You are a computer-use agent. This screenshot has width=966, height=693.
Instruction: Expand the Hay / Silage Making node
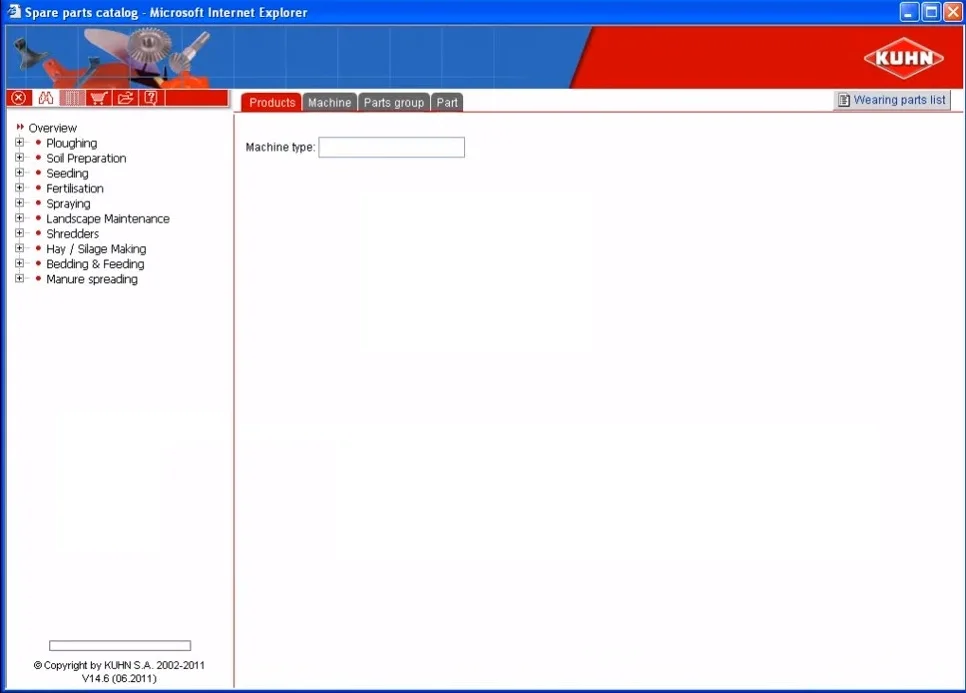(20, 248)
